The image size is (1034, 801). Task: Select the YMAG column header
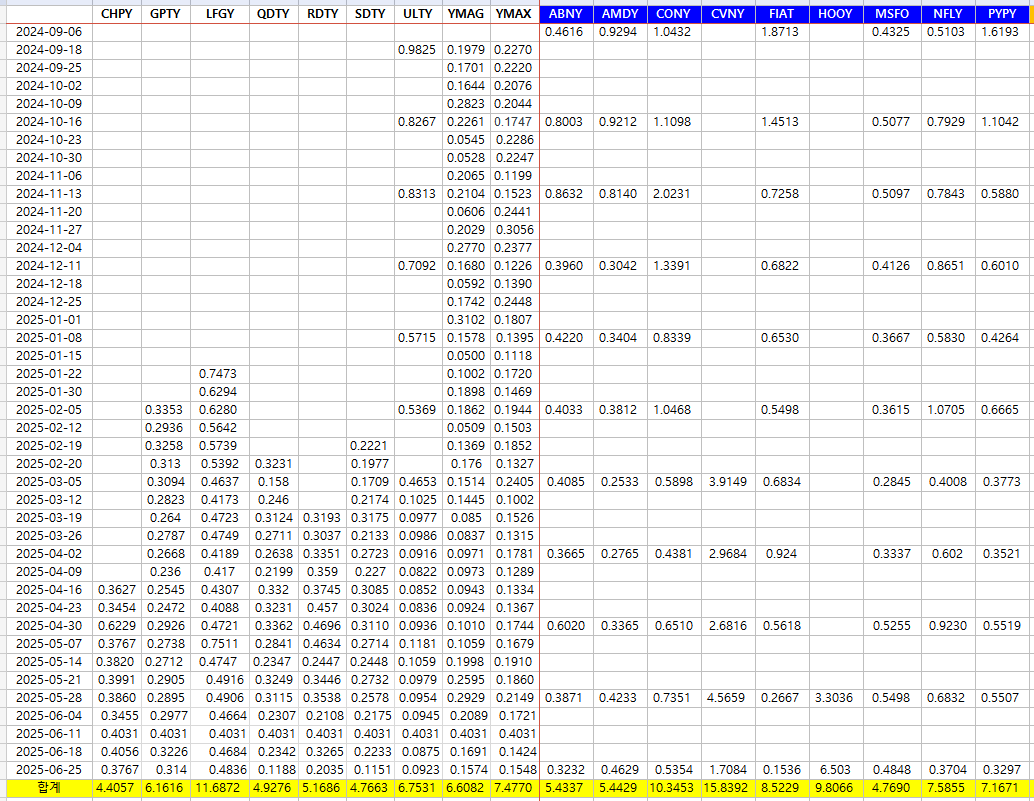click(x=466, y=14)
